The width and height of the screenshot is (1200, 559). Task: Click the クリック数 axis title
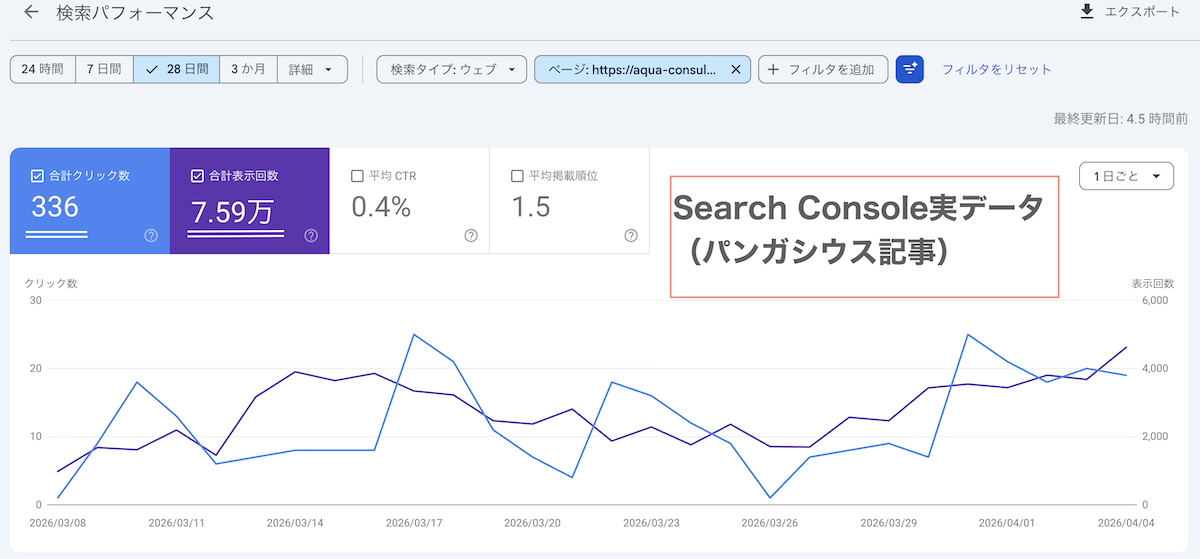[x=51, y=283]
